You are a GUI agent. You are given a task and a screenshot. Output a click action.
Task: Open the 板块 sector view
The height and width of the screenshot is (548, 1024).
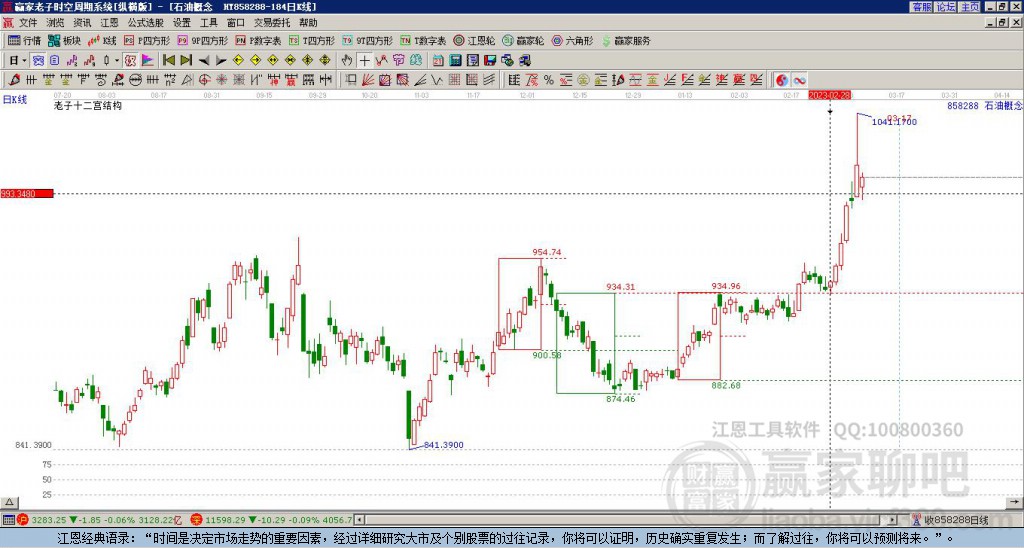64,40
